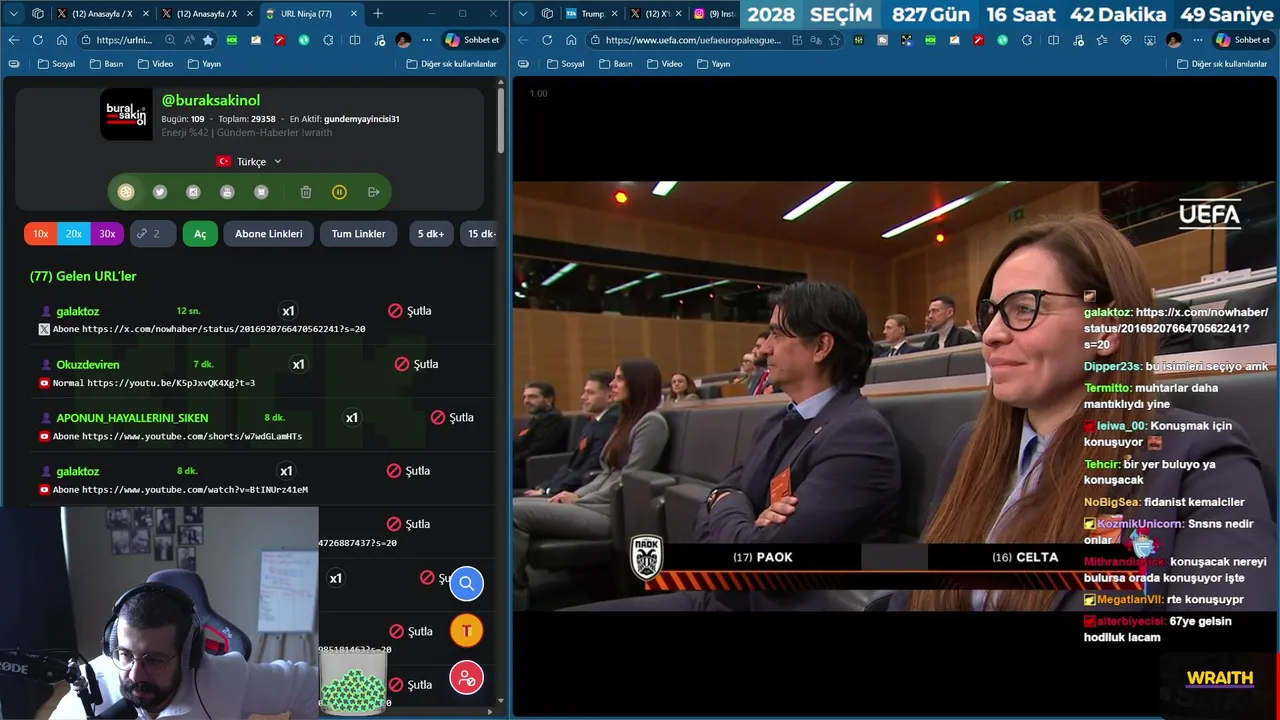Screen dimensions: 1280x720
Task: Select the 30x multiplier
Action: click(x=107, y=234)
